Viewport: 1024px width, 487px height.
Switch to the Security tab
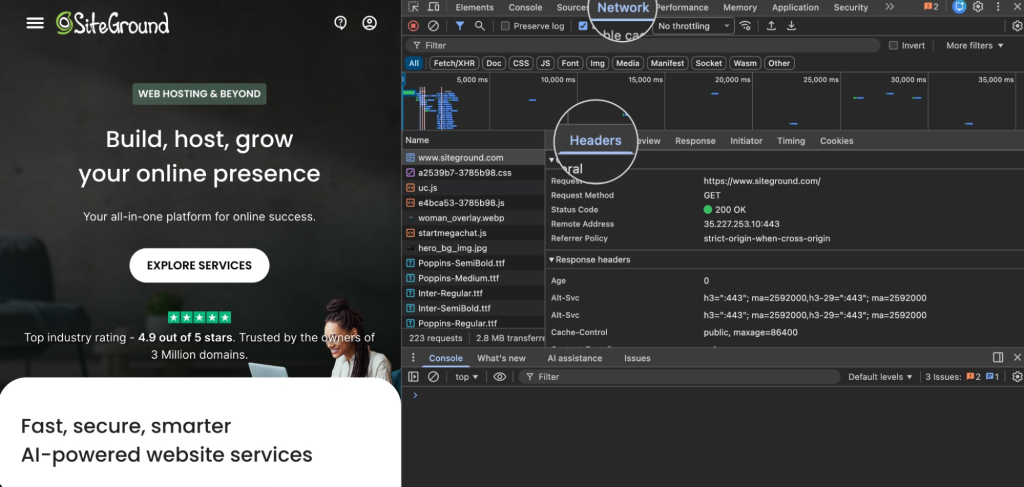click(851, 8)
